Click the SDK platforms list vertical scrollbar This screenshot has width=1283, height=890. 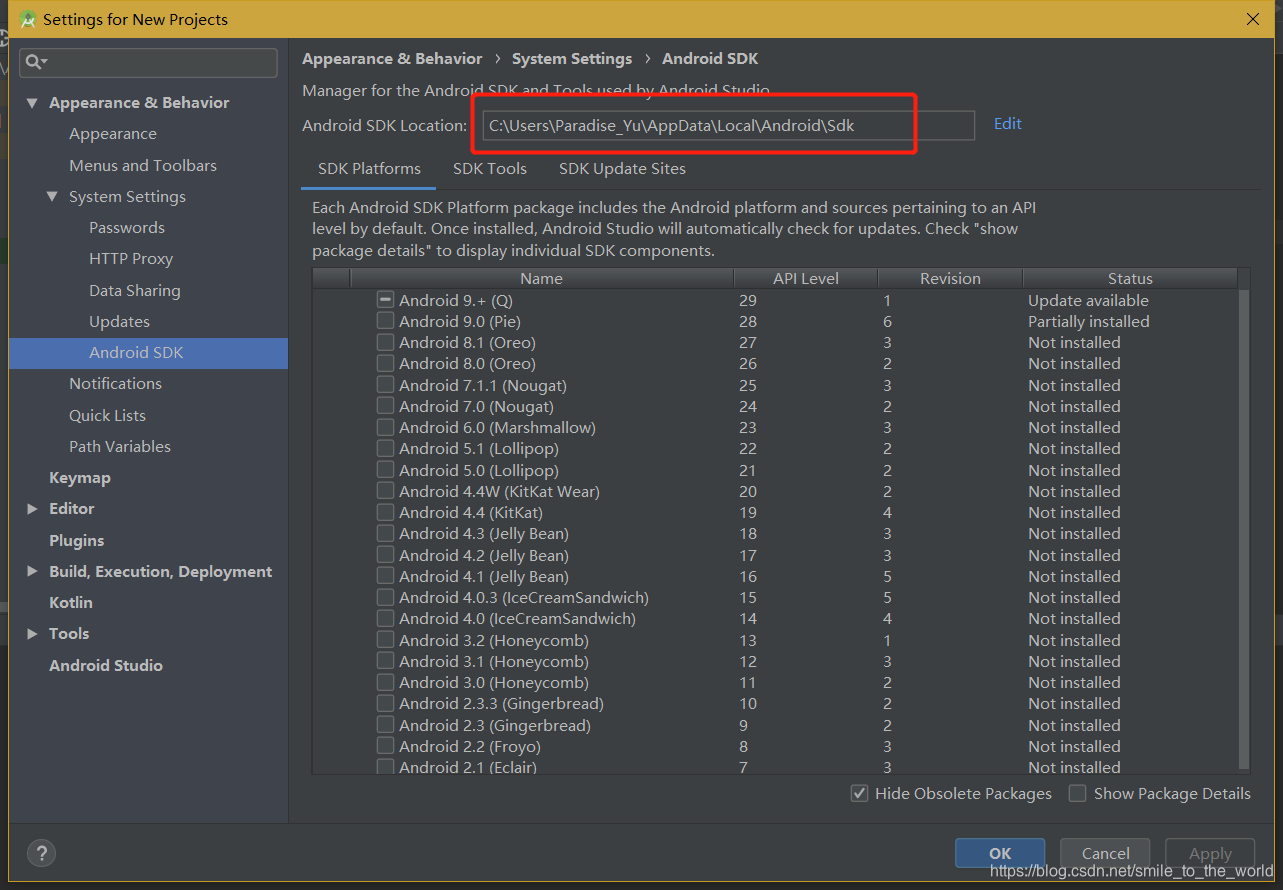1244,530
